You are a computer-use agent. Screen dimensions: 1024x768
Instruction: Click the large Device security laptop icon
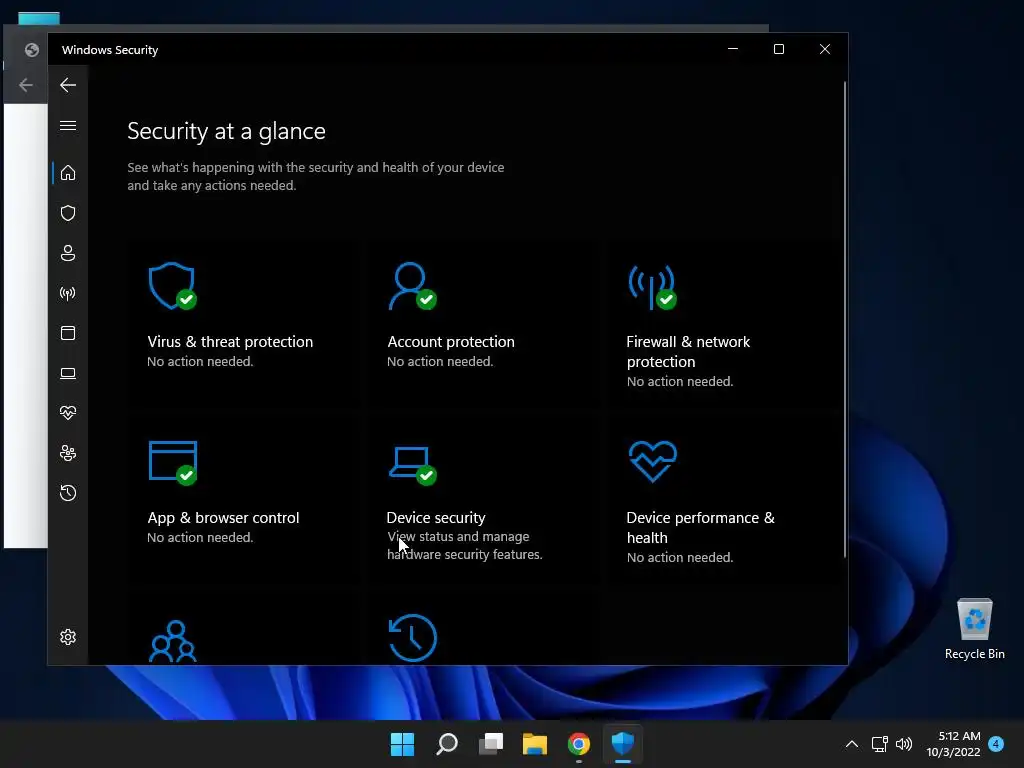coord(412,465)
